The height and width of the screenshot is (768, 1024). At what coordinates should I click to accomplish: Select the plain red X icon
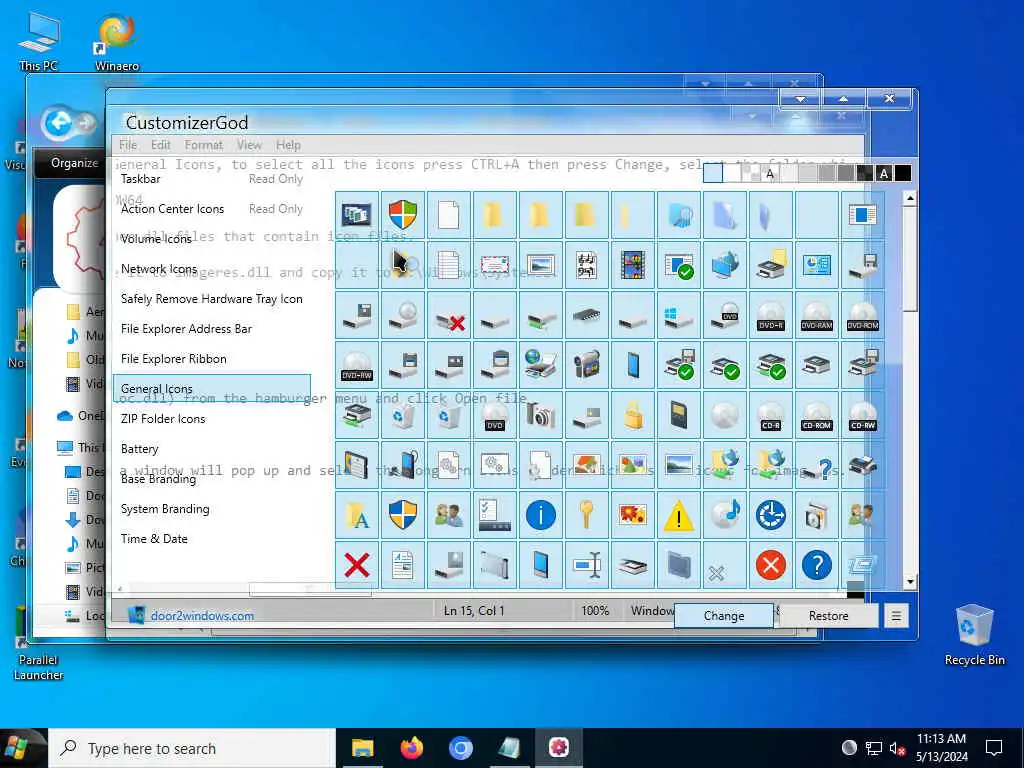coord(357,565)
